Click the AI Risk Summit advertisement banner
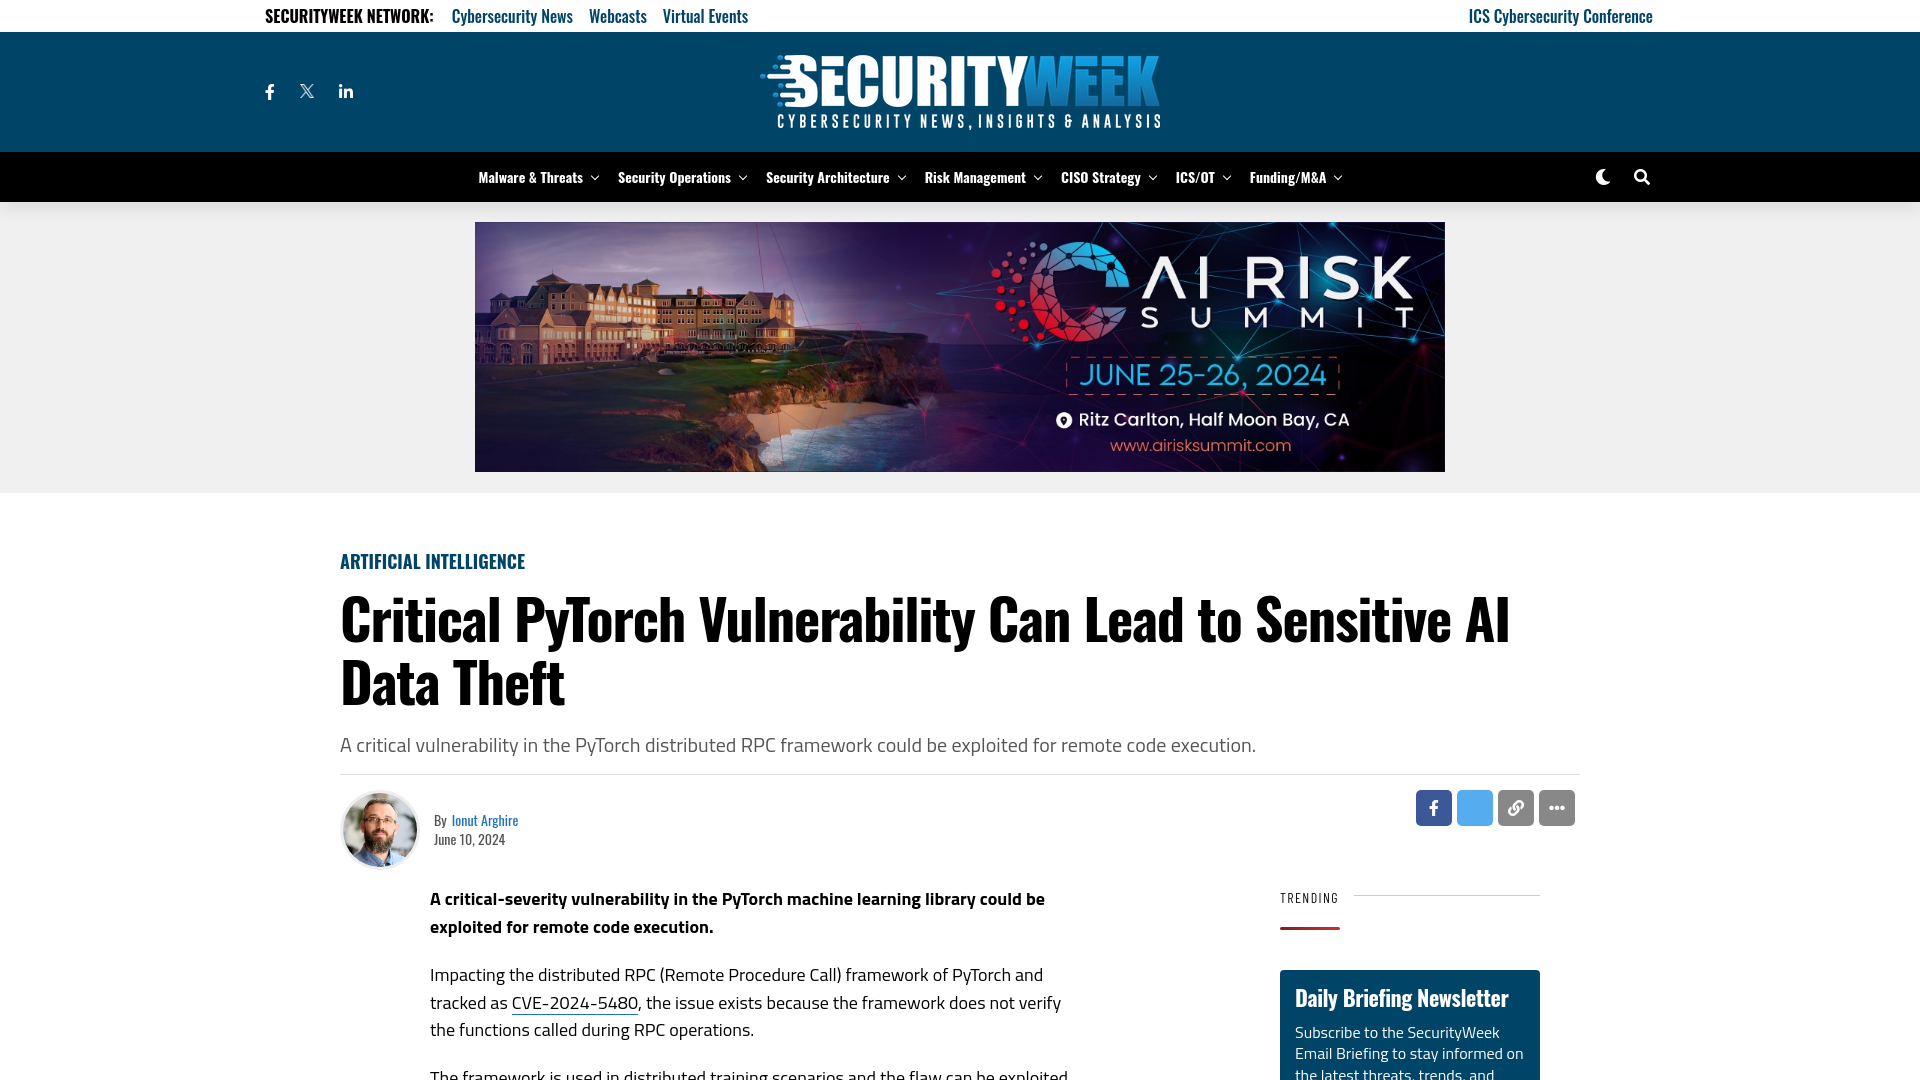The height and width of the screenshot is (1080, 1920). (x=960, y=347)
